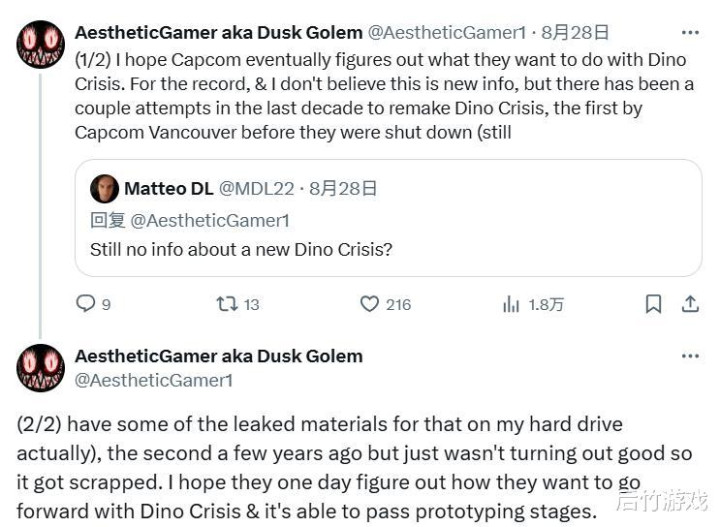
Task: Like the tweet with 216 likes
Action: pos(370,304)
